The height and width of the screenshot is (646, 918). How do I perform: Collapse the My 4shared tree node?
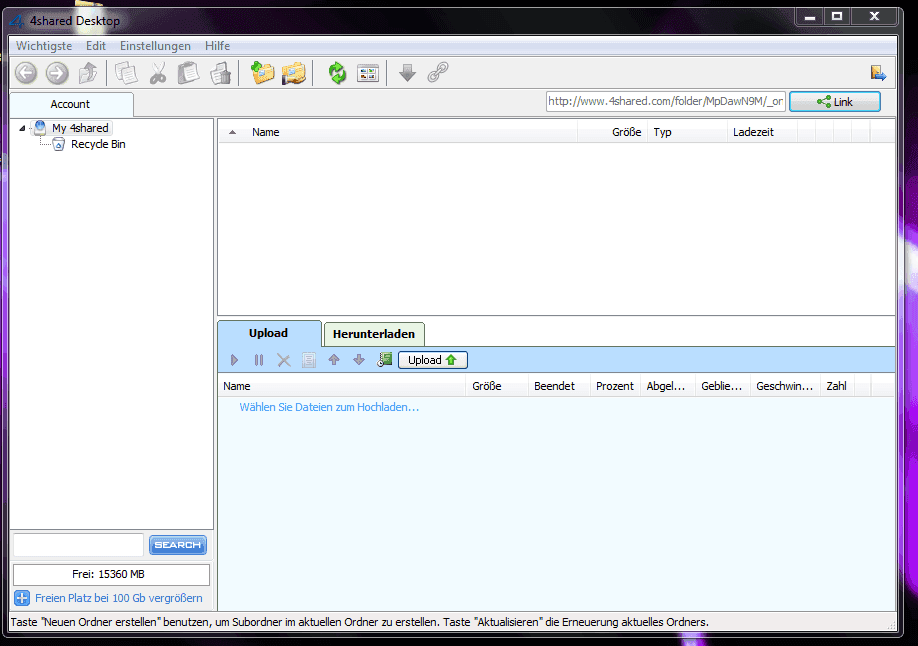22,128
